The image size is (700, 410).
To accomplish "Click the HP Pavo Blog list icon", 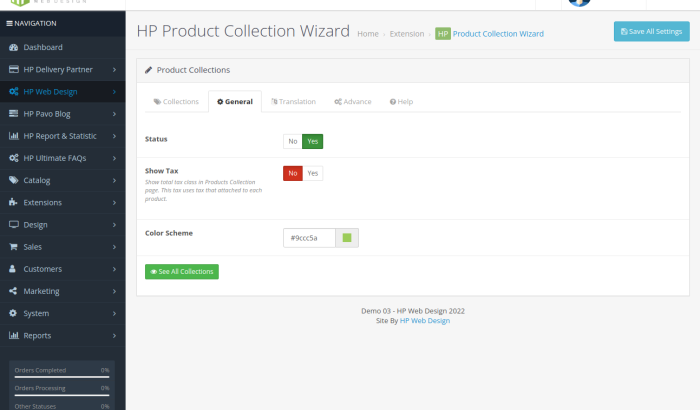I will tap(13, 113).
